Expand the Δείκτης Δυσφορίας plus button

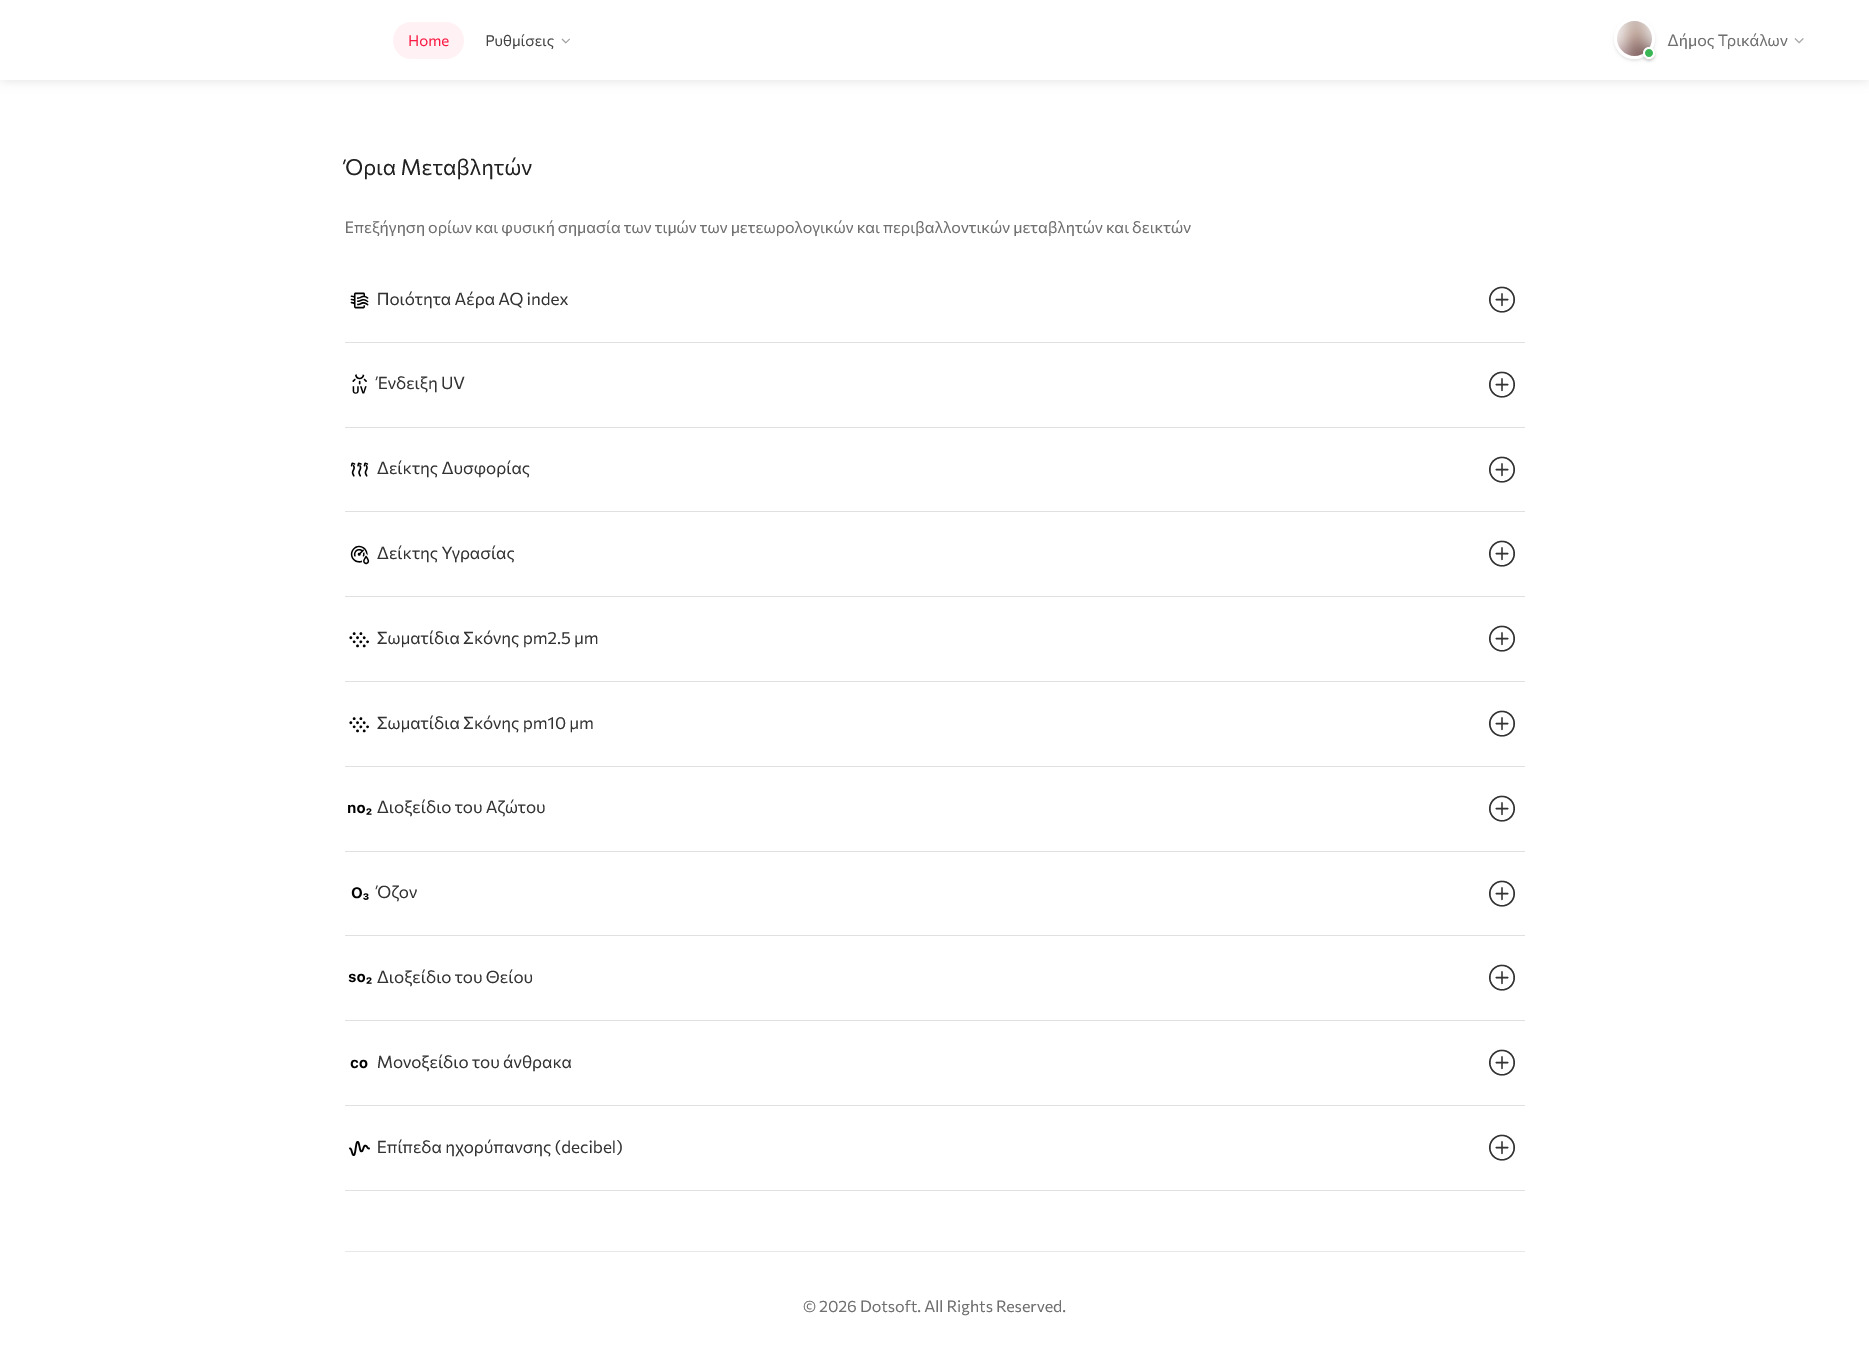(x=1501, y=470)
